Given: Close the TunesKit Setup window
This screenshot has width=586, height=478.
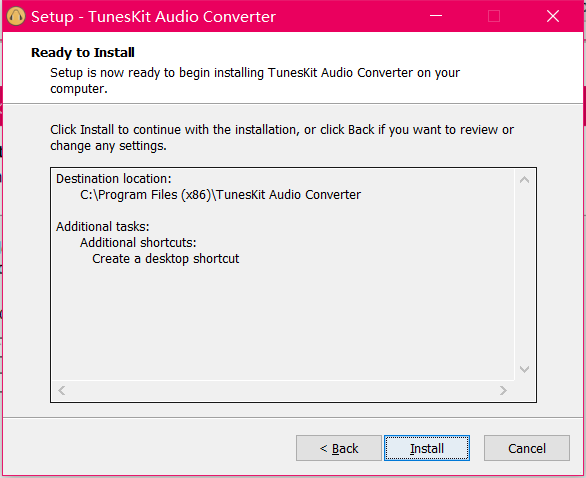Looking at the screenshot, I should [553, 16].
